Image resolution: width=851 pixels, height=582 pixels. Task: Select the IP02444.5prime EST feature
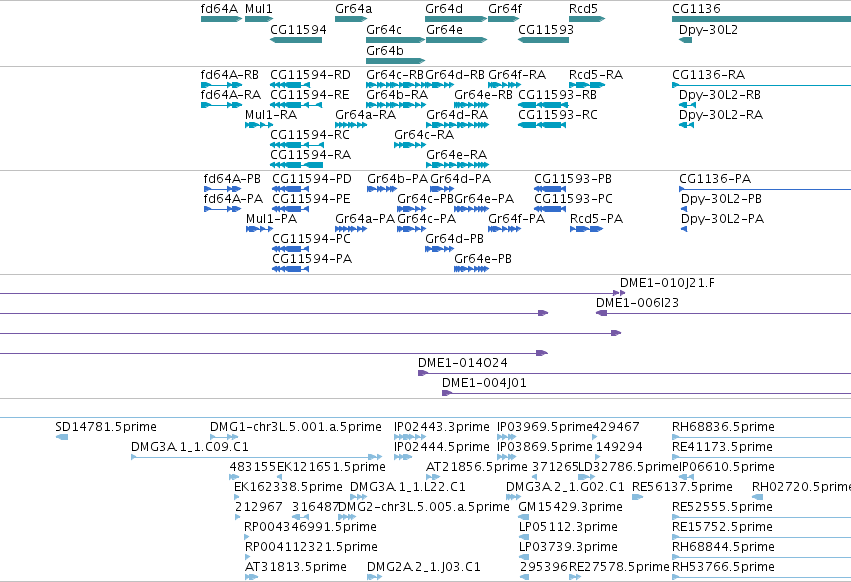pos(403,457)
